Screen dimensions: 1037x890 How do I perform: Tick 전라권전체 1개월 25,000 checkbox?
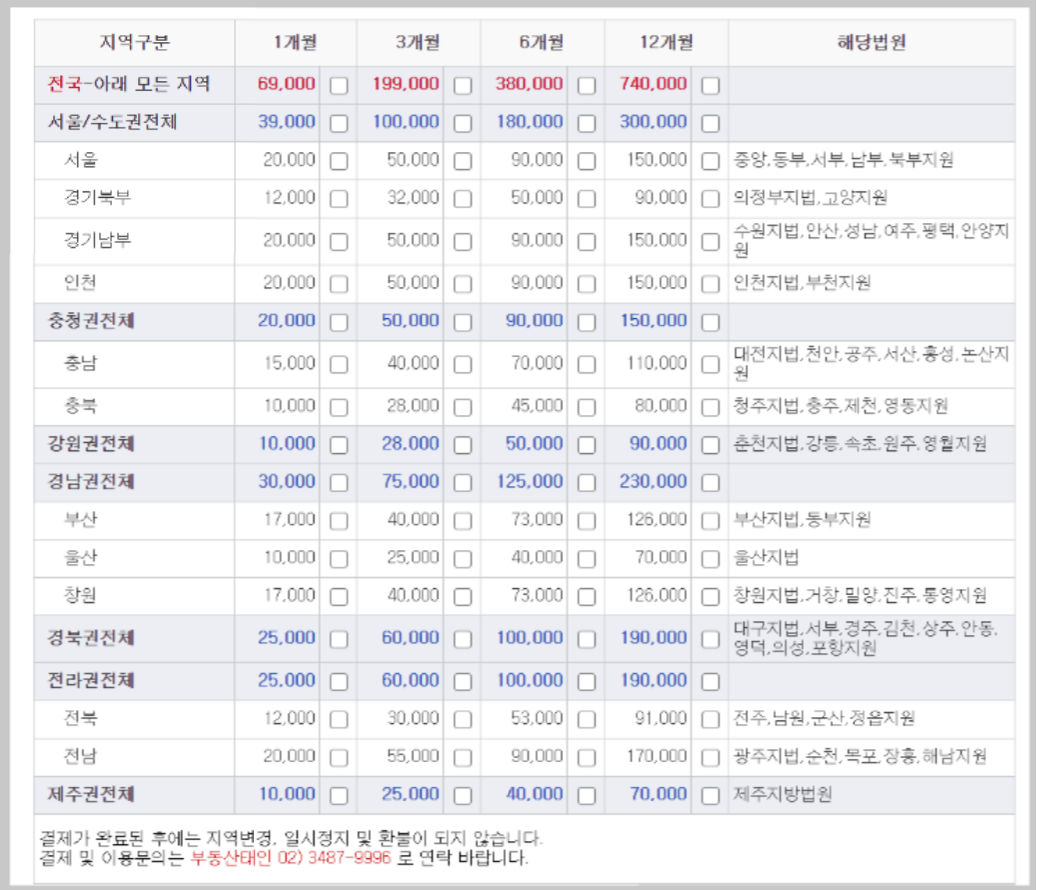pyautogui.click(x=339, y=682)
